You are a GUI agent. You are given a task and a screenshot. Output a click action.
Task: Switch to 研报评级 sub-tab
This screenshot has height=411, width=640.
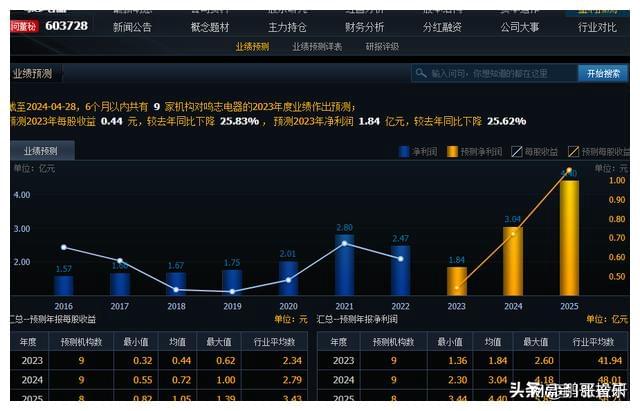[382, 47]
